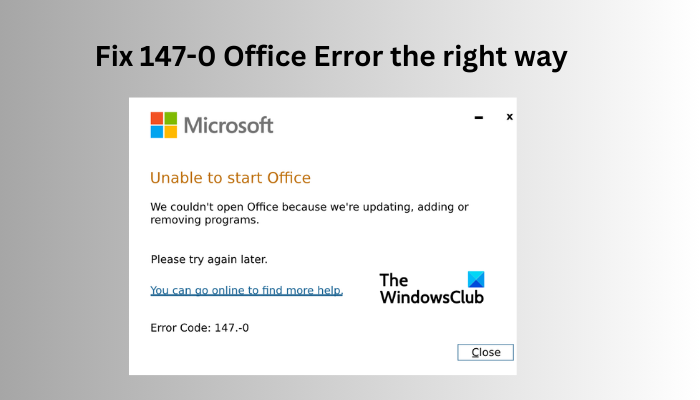Click the green square of Microsoft logo

tap(171, 118)
